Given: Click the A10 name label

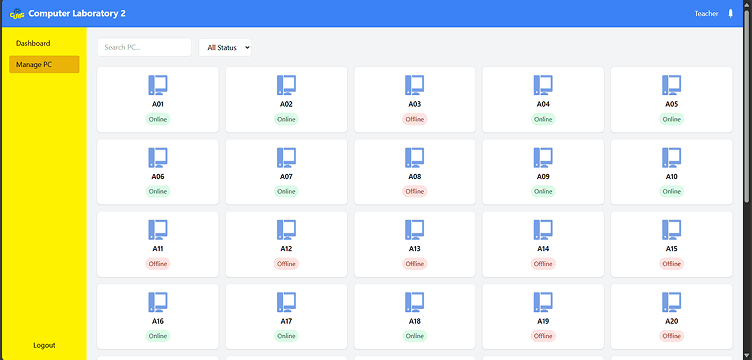Looking at the screenshot, I should pyautogui.click(x=671, y=176).
